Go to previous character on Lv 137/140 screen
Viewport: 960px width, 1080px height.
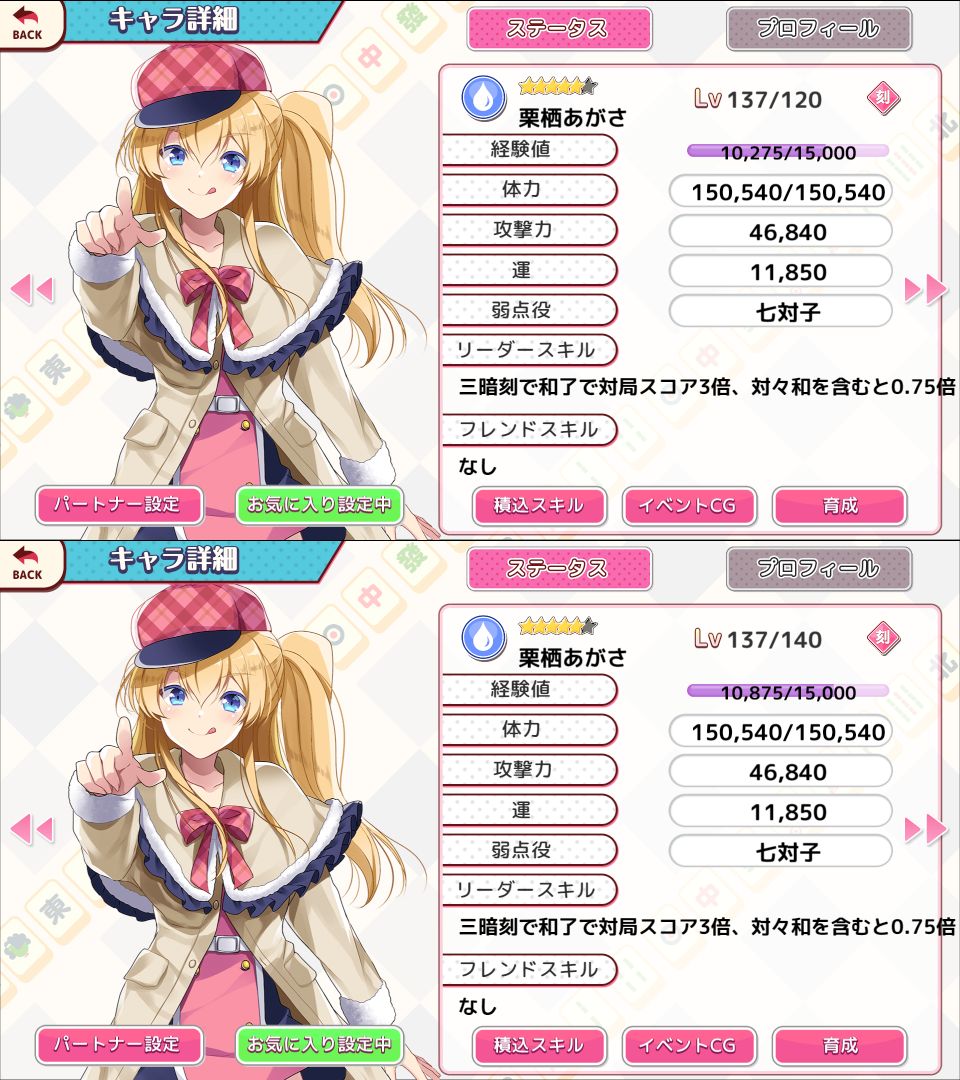pos(32,829)
